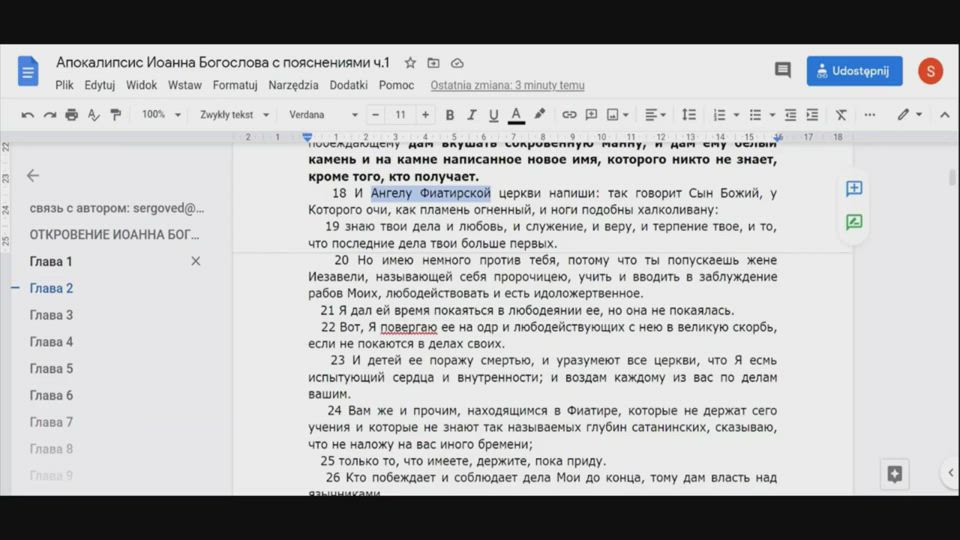
Task: Print the document using printer icon
Action: click(71, 115)
